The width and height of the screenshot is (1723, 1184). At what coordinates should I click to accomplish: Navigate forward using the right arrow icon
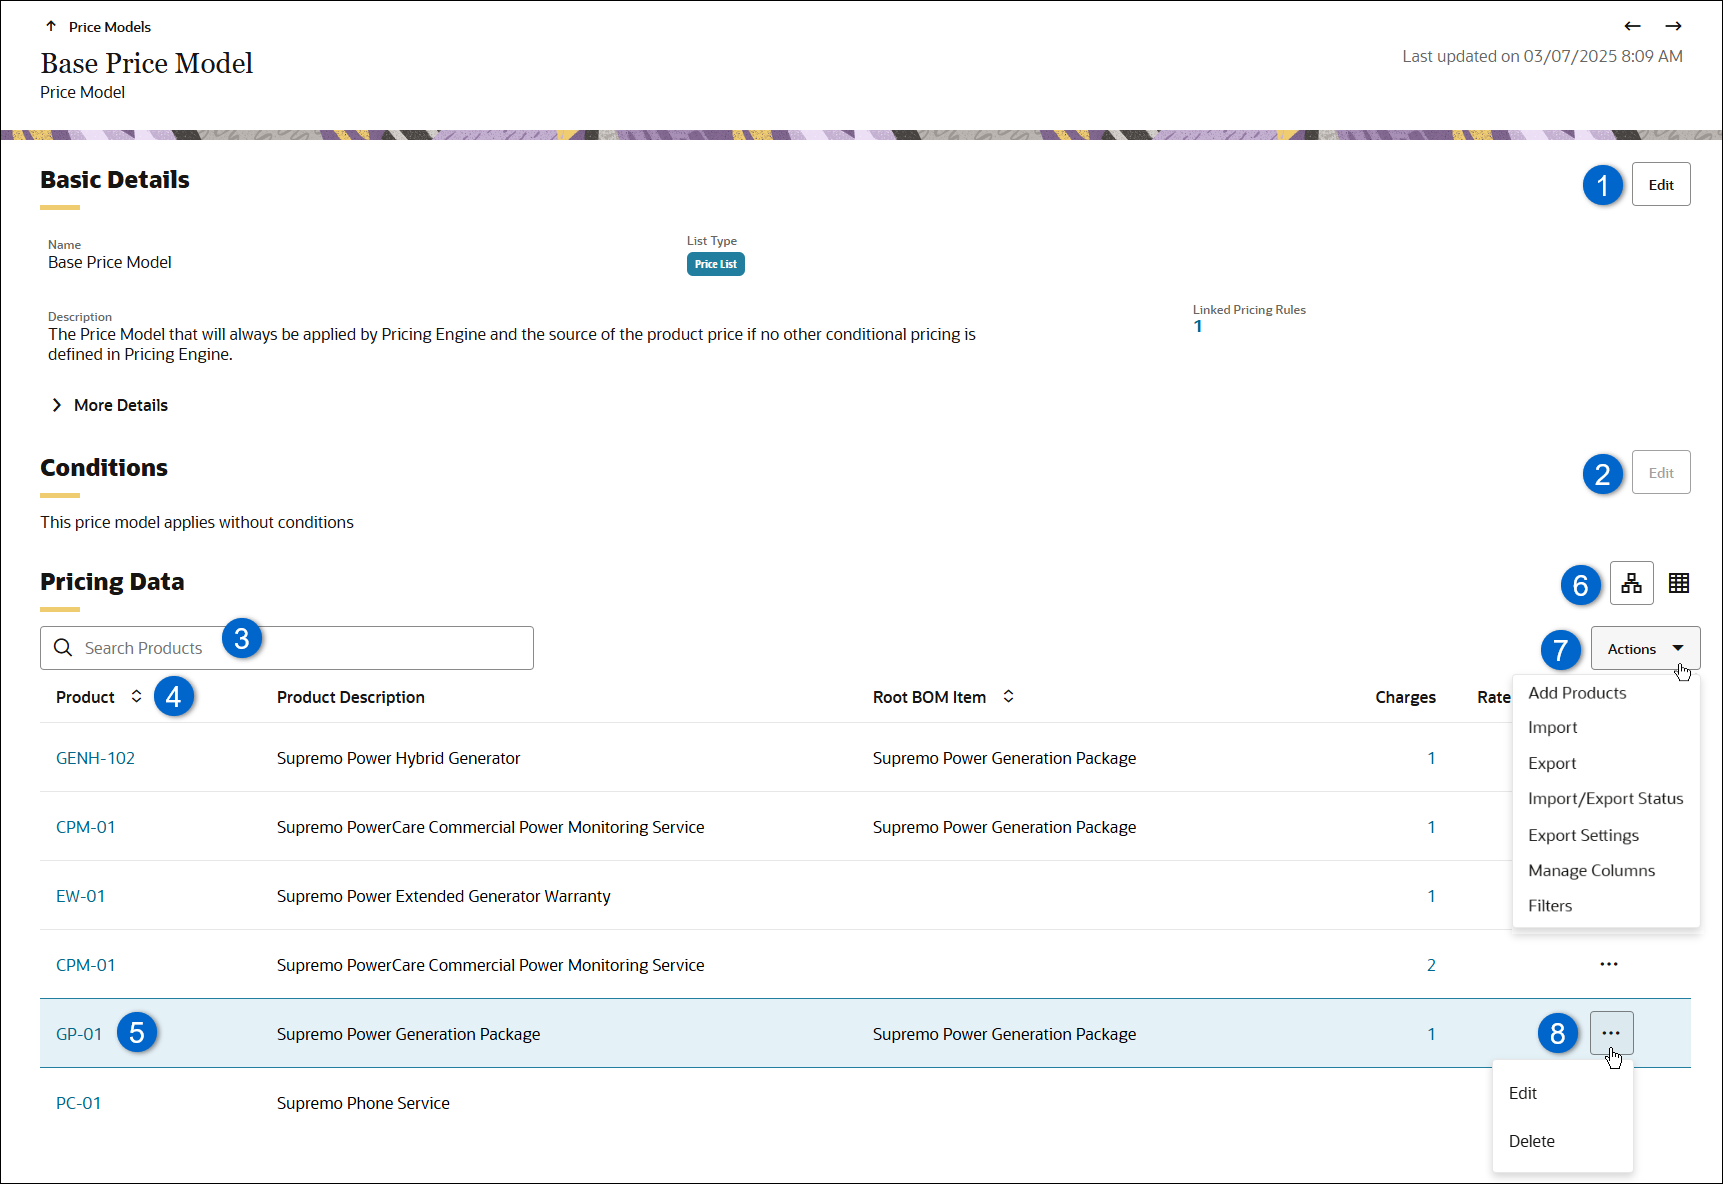[1674, 26]
